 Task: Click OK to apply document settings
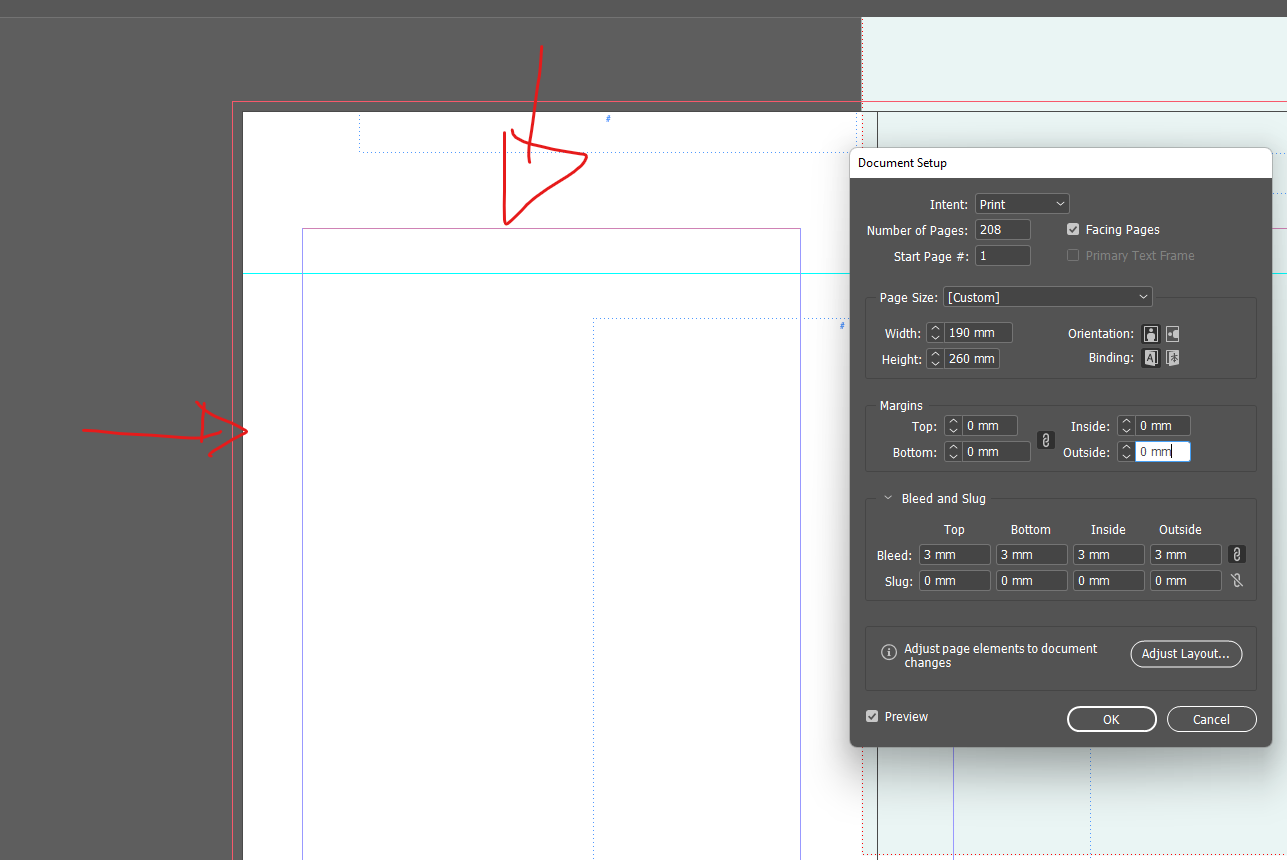point(1111,719)
